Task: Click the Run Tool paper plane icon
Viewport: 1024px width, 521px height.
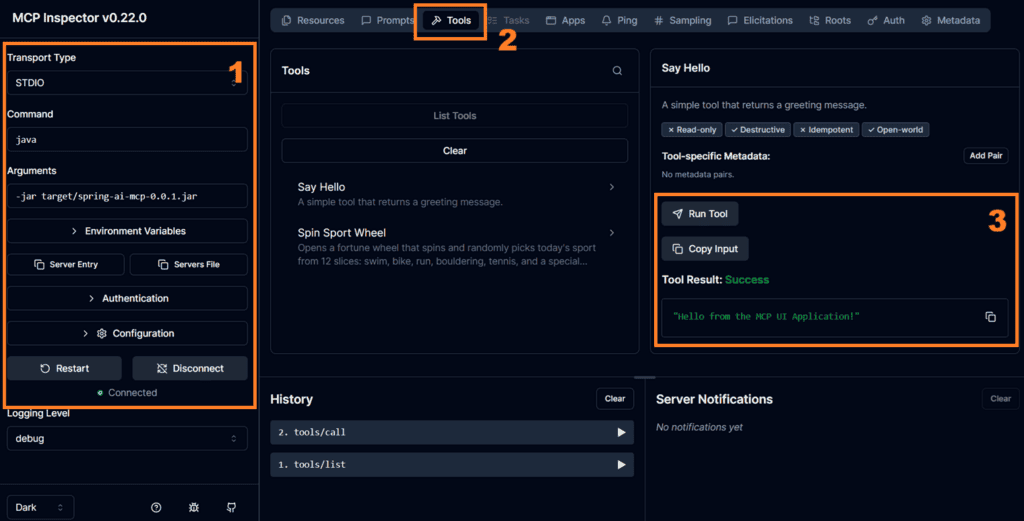Action: tap(678, 213)
